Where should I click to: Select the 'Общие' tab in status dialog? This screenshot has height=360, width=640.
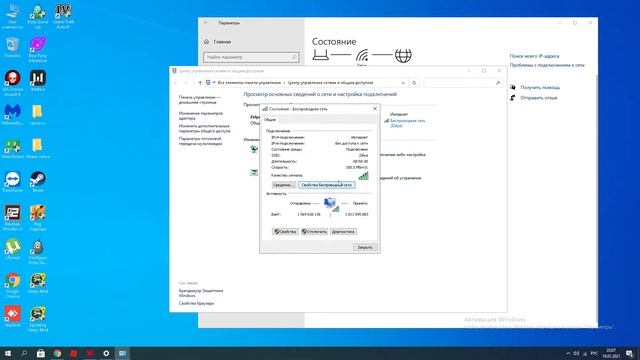coord(270,120)
